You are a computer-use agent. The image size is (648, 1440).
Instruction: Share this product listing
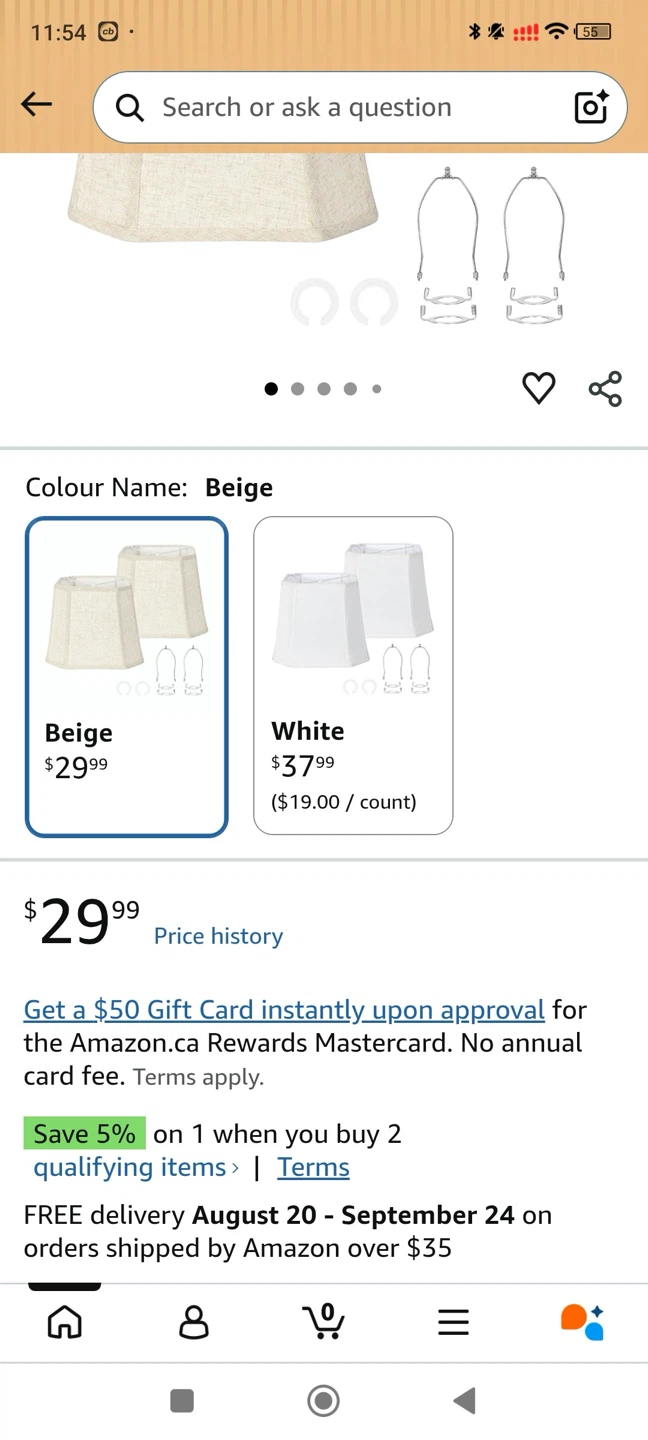605,389
